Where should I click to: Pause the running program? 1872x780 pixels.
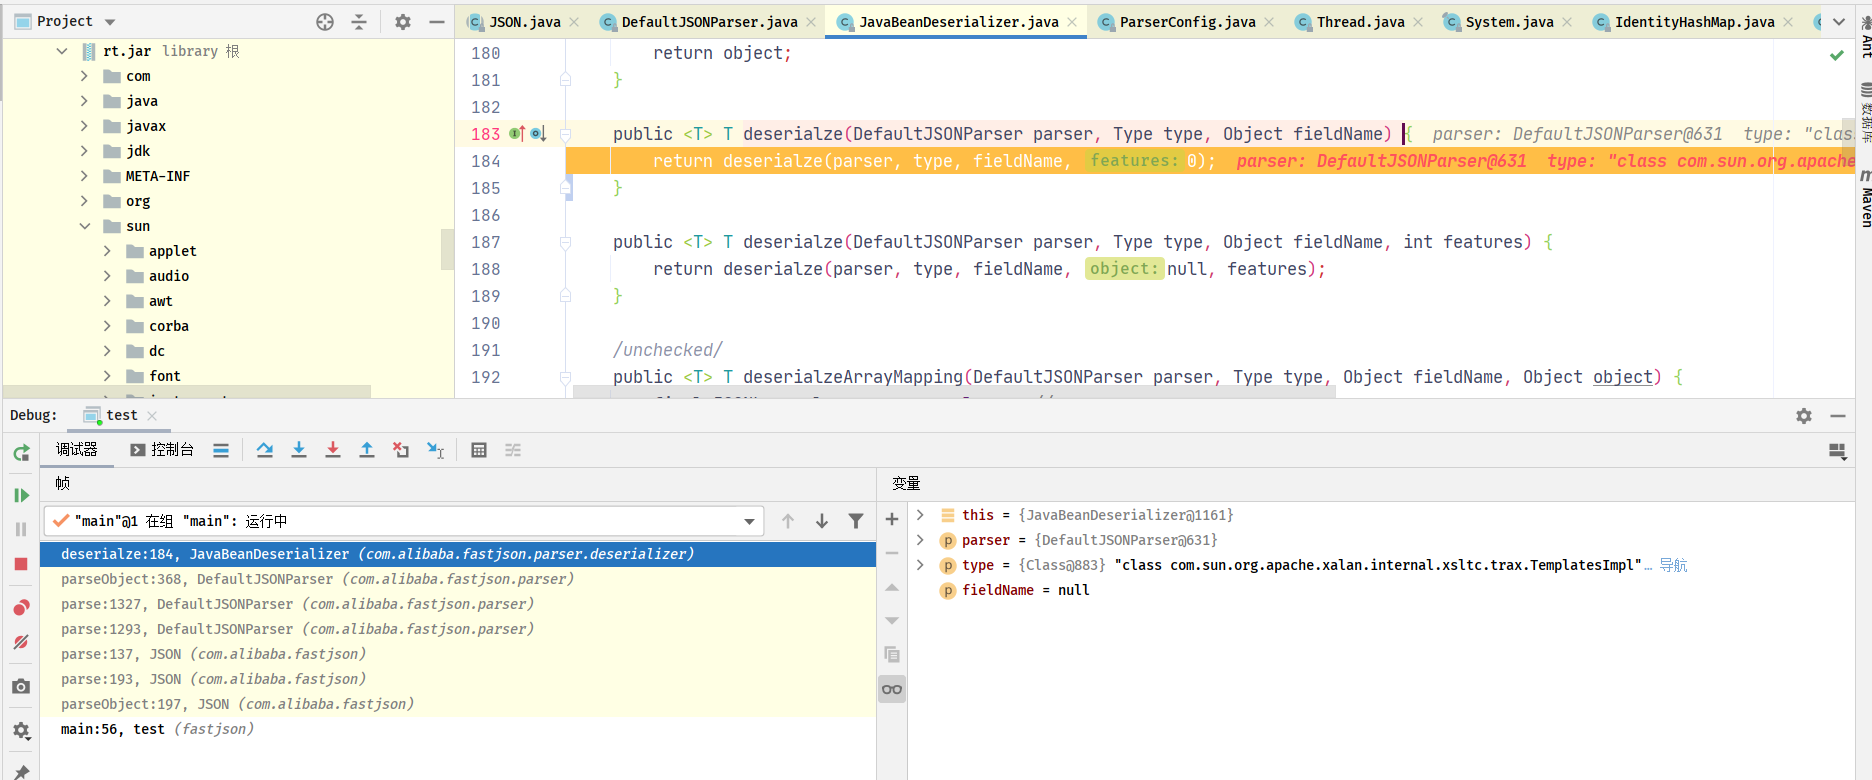pyautogui.click(x=21, y=529)
